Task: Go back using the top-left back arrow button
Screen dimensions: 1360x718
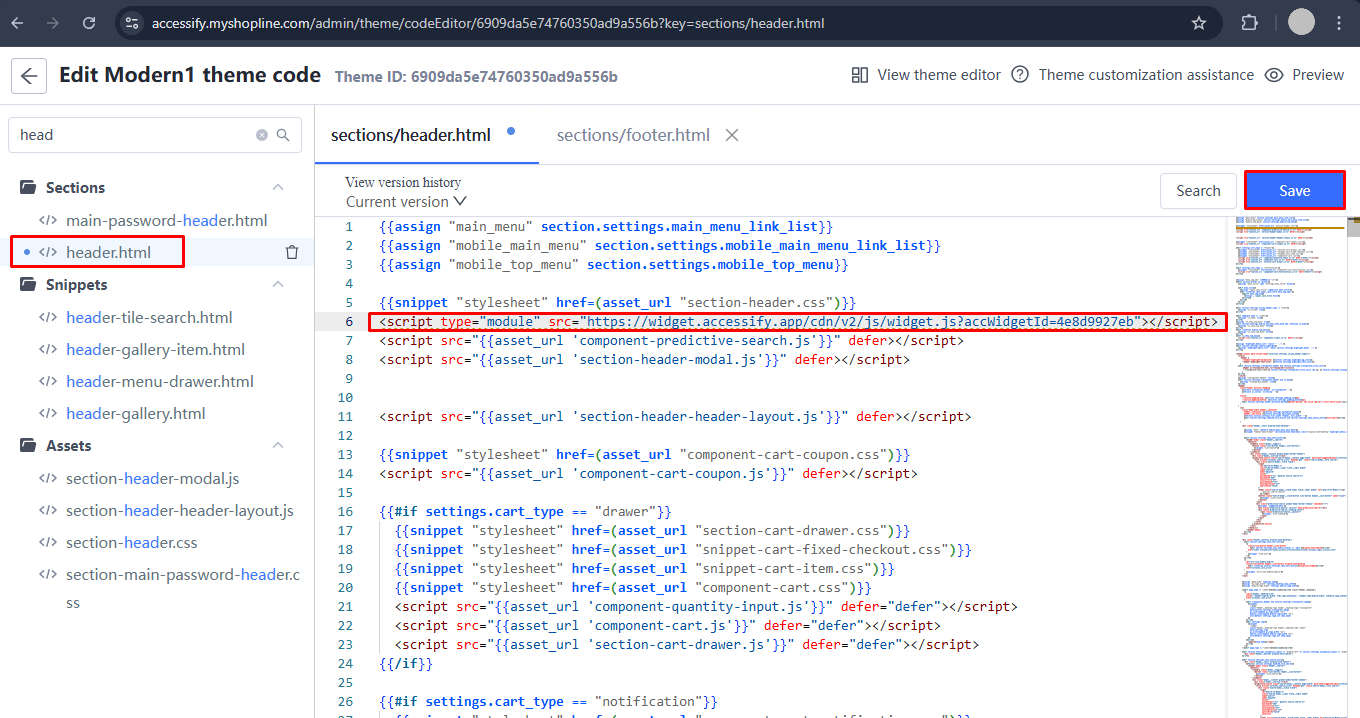Action: point(28,74)
